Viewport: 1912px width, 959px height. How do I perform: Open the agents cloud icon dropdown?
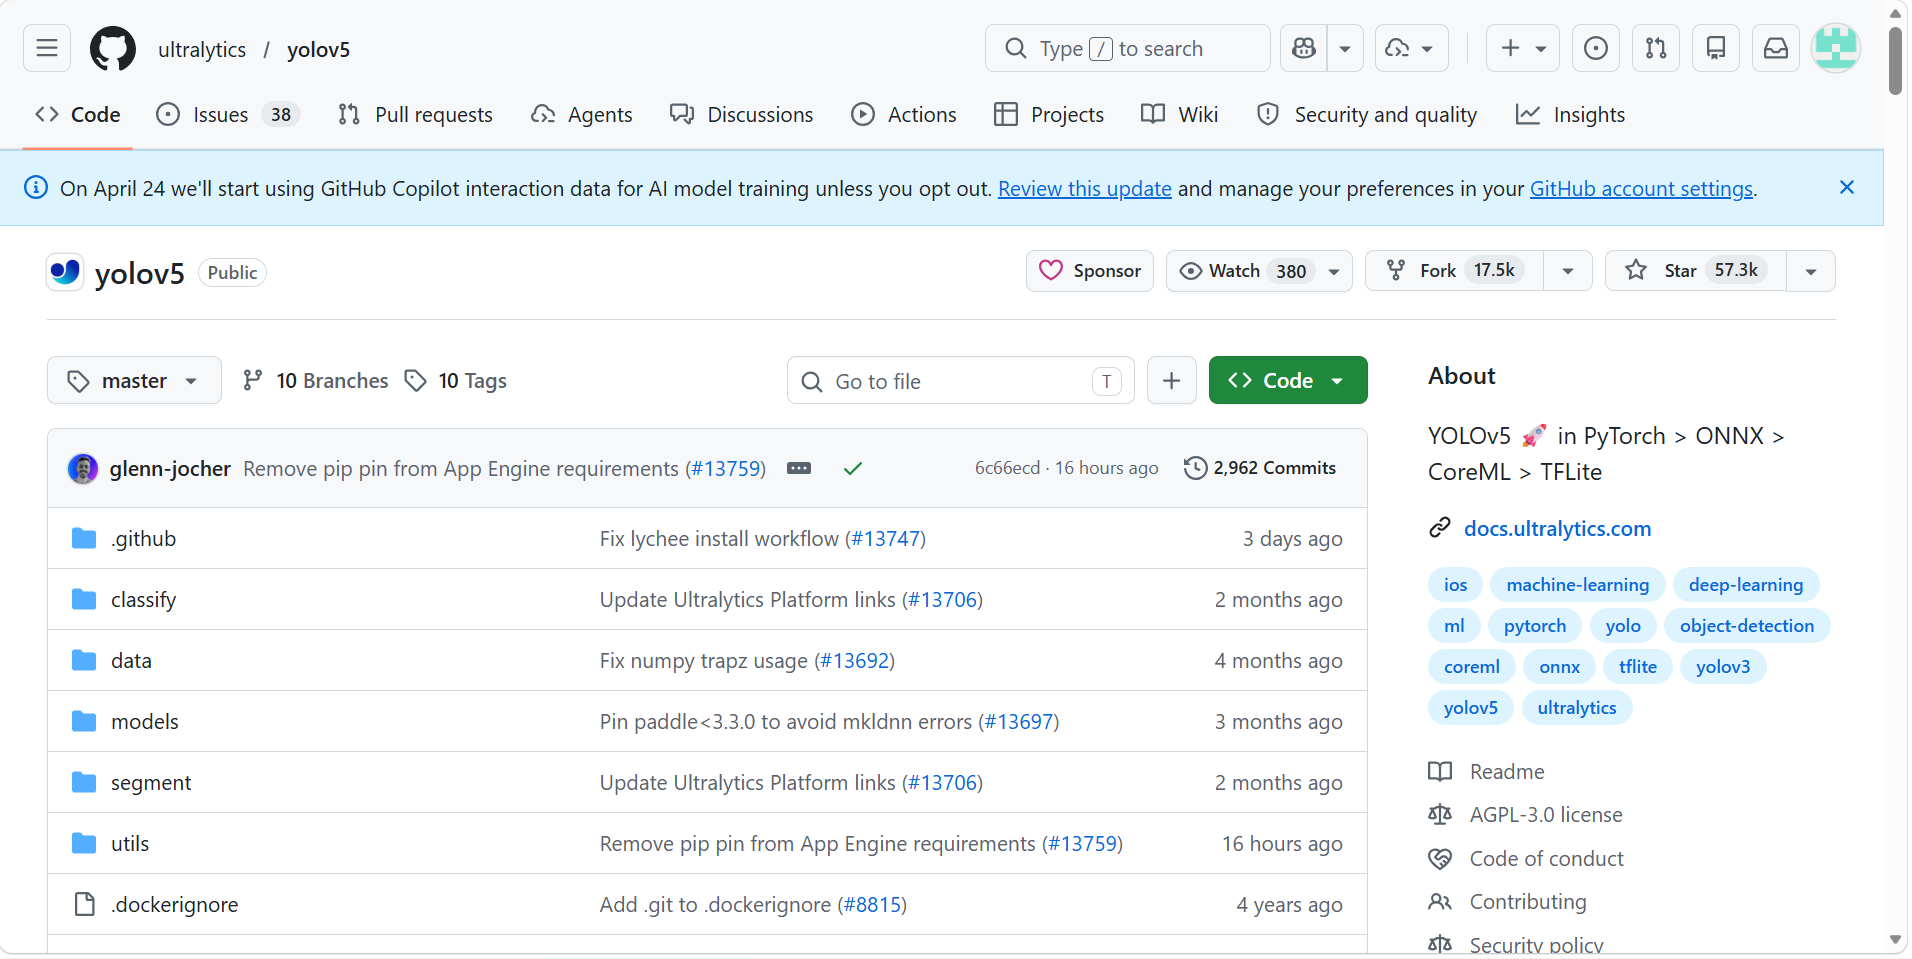coord(1411,48)
